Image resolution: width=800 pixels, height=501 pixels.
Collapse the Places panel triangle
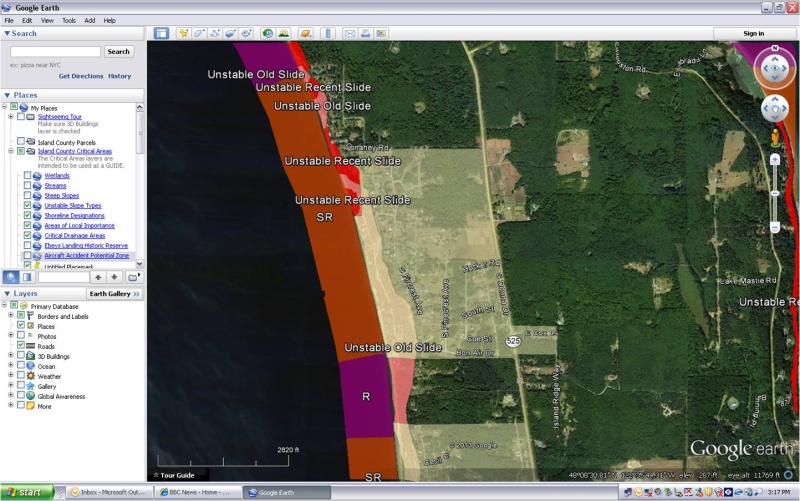(x=7, y=95)
